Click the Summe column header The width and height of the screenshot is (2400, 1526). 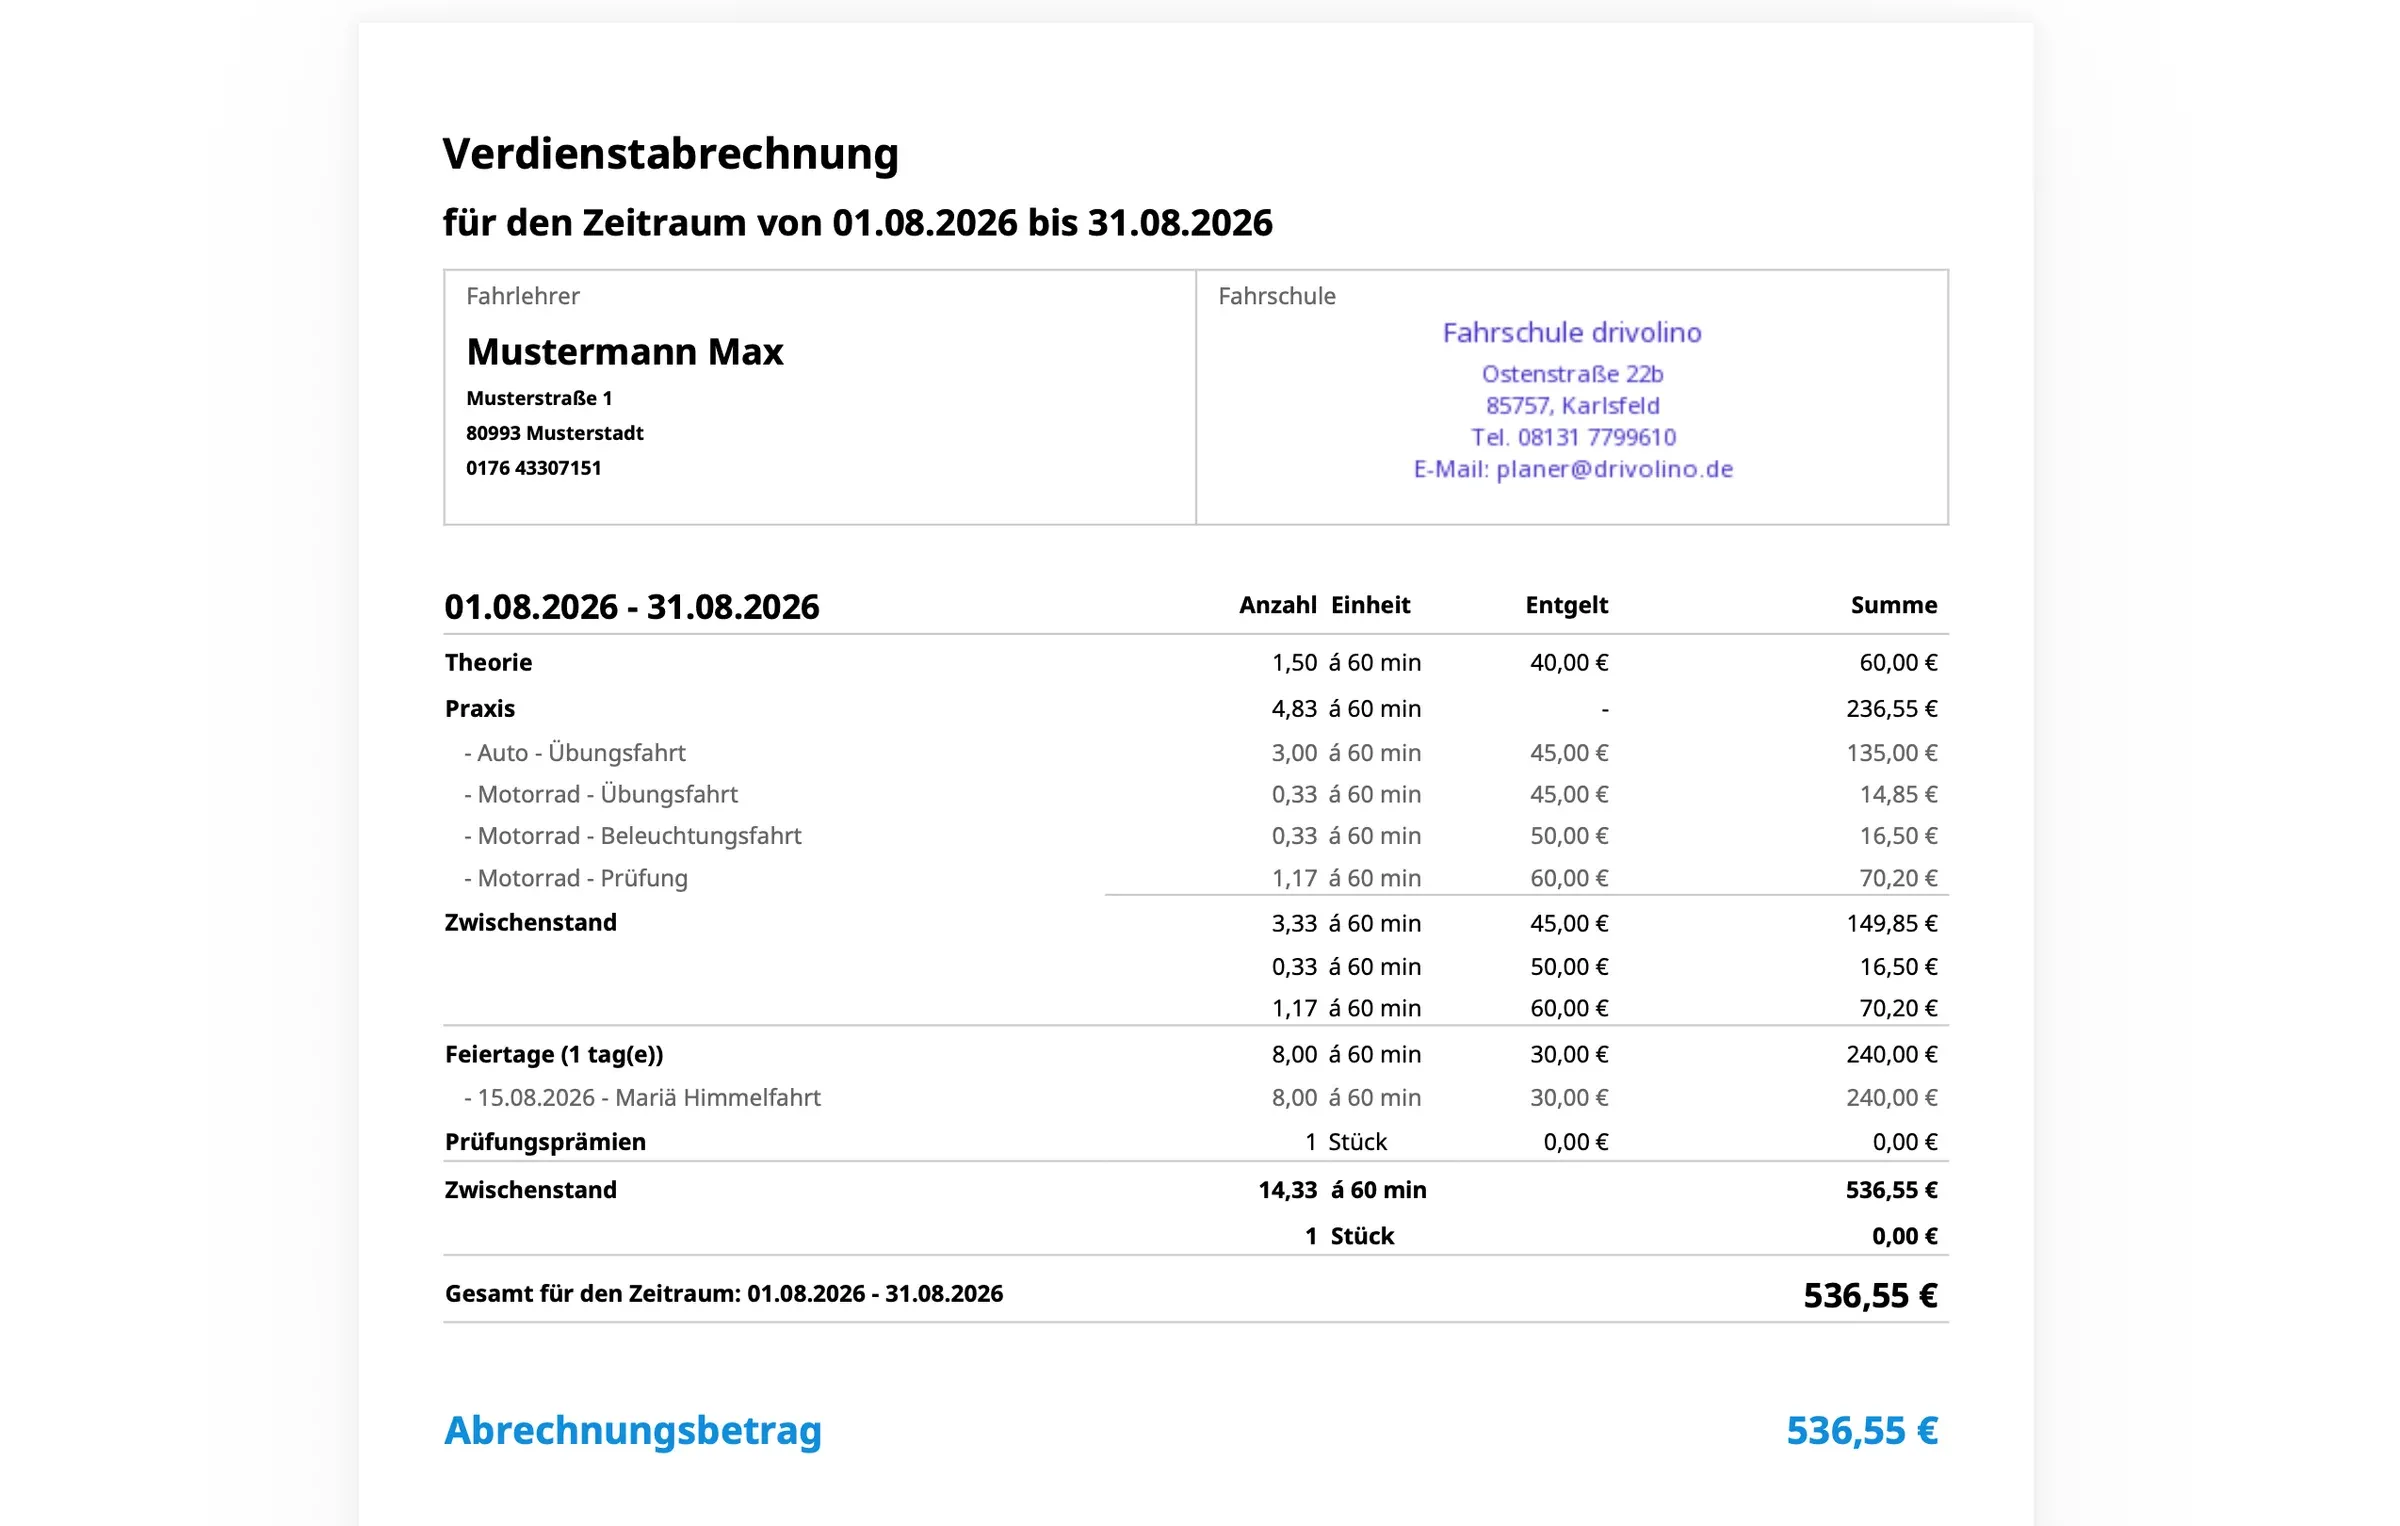tap(1894, 605)
